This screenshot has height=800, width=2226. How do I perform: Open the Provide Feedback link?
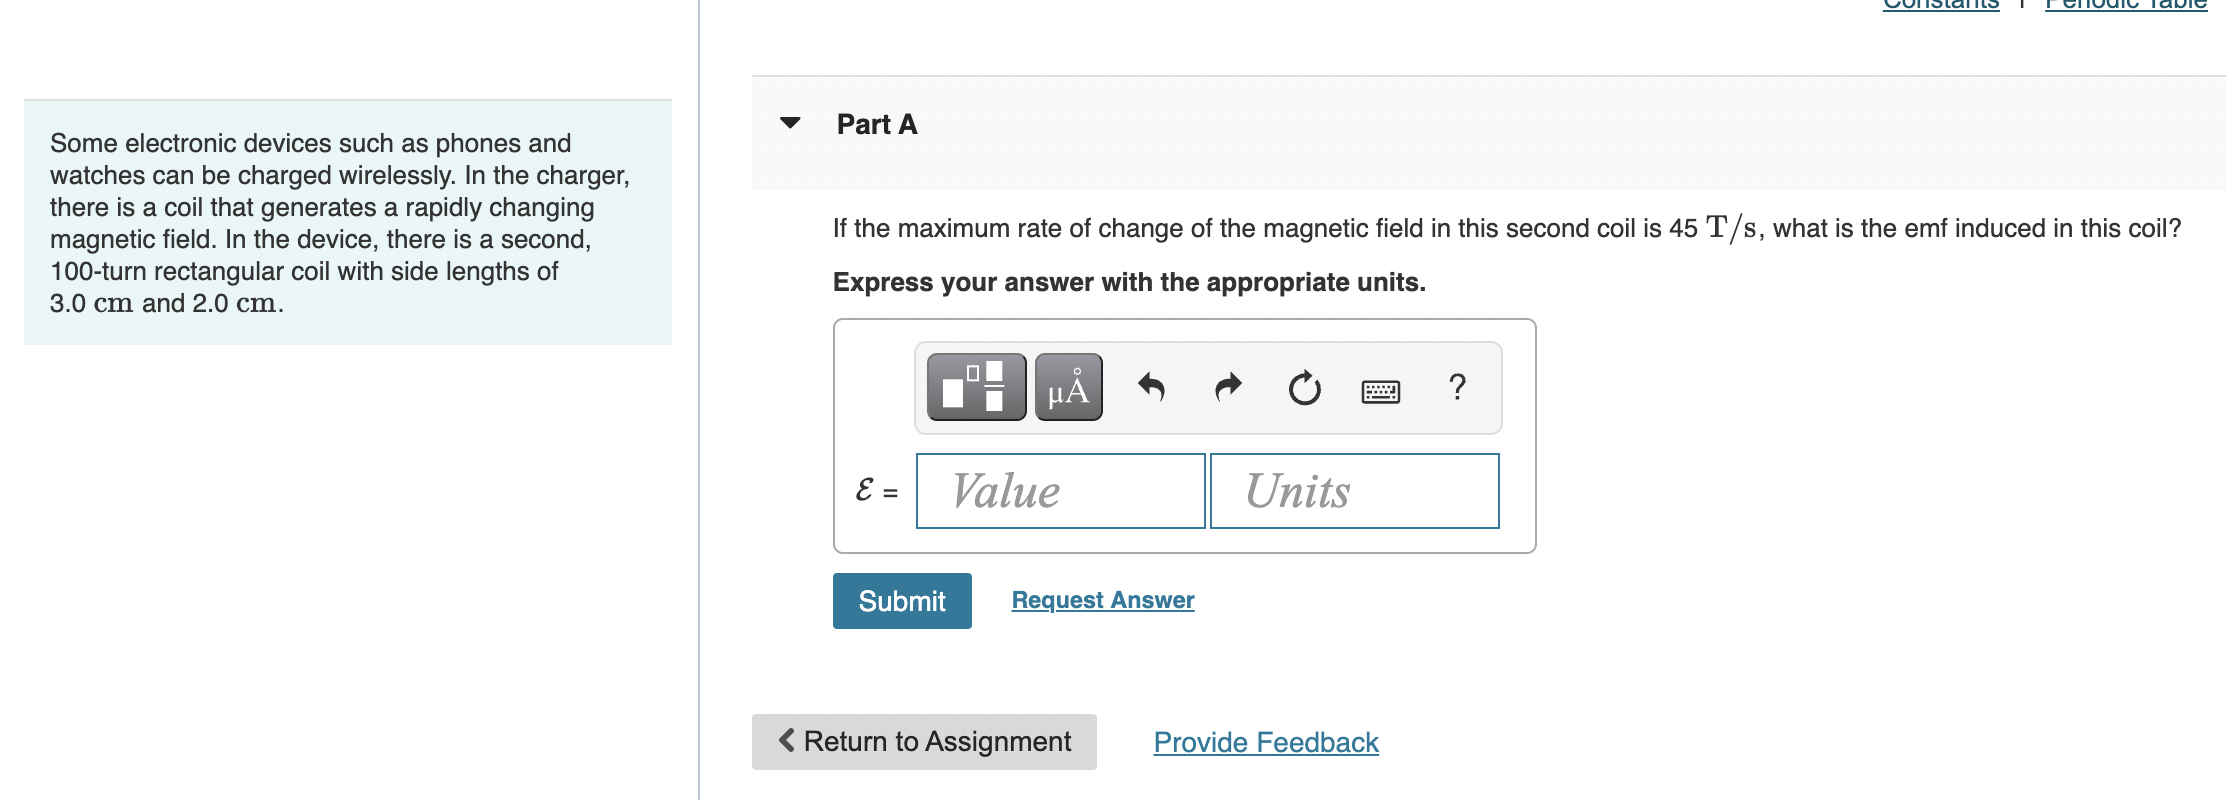coord(1266,742)
